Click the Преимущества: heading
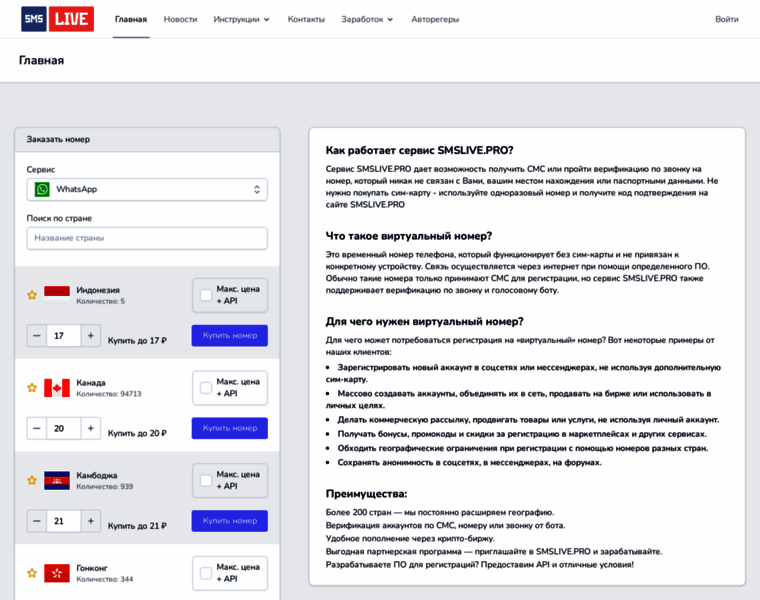This screenshot has height=600, width=760. pos(366,494)
